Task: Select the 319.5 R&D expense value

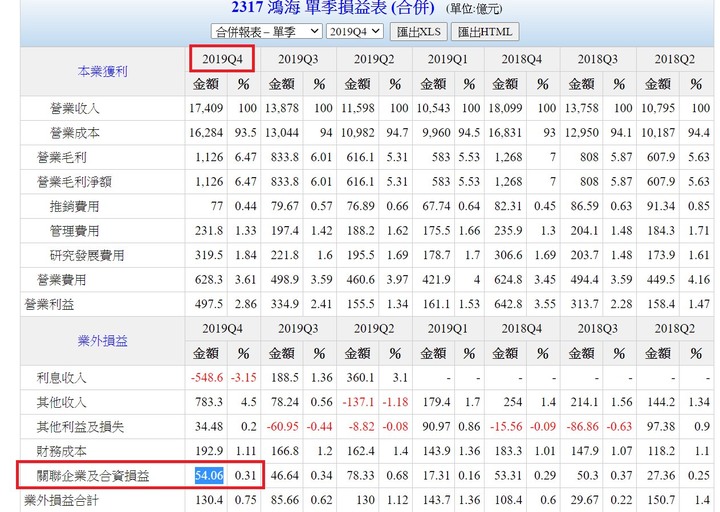Action: (x=209, y=255)
